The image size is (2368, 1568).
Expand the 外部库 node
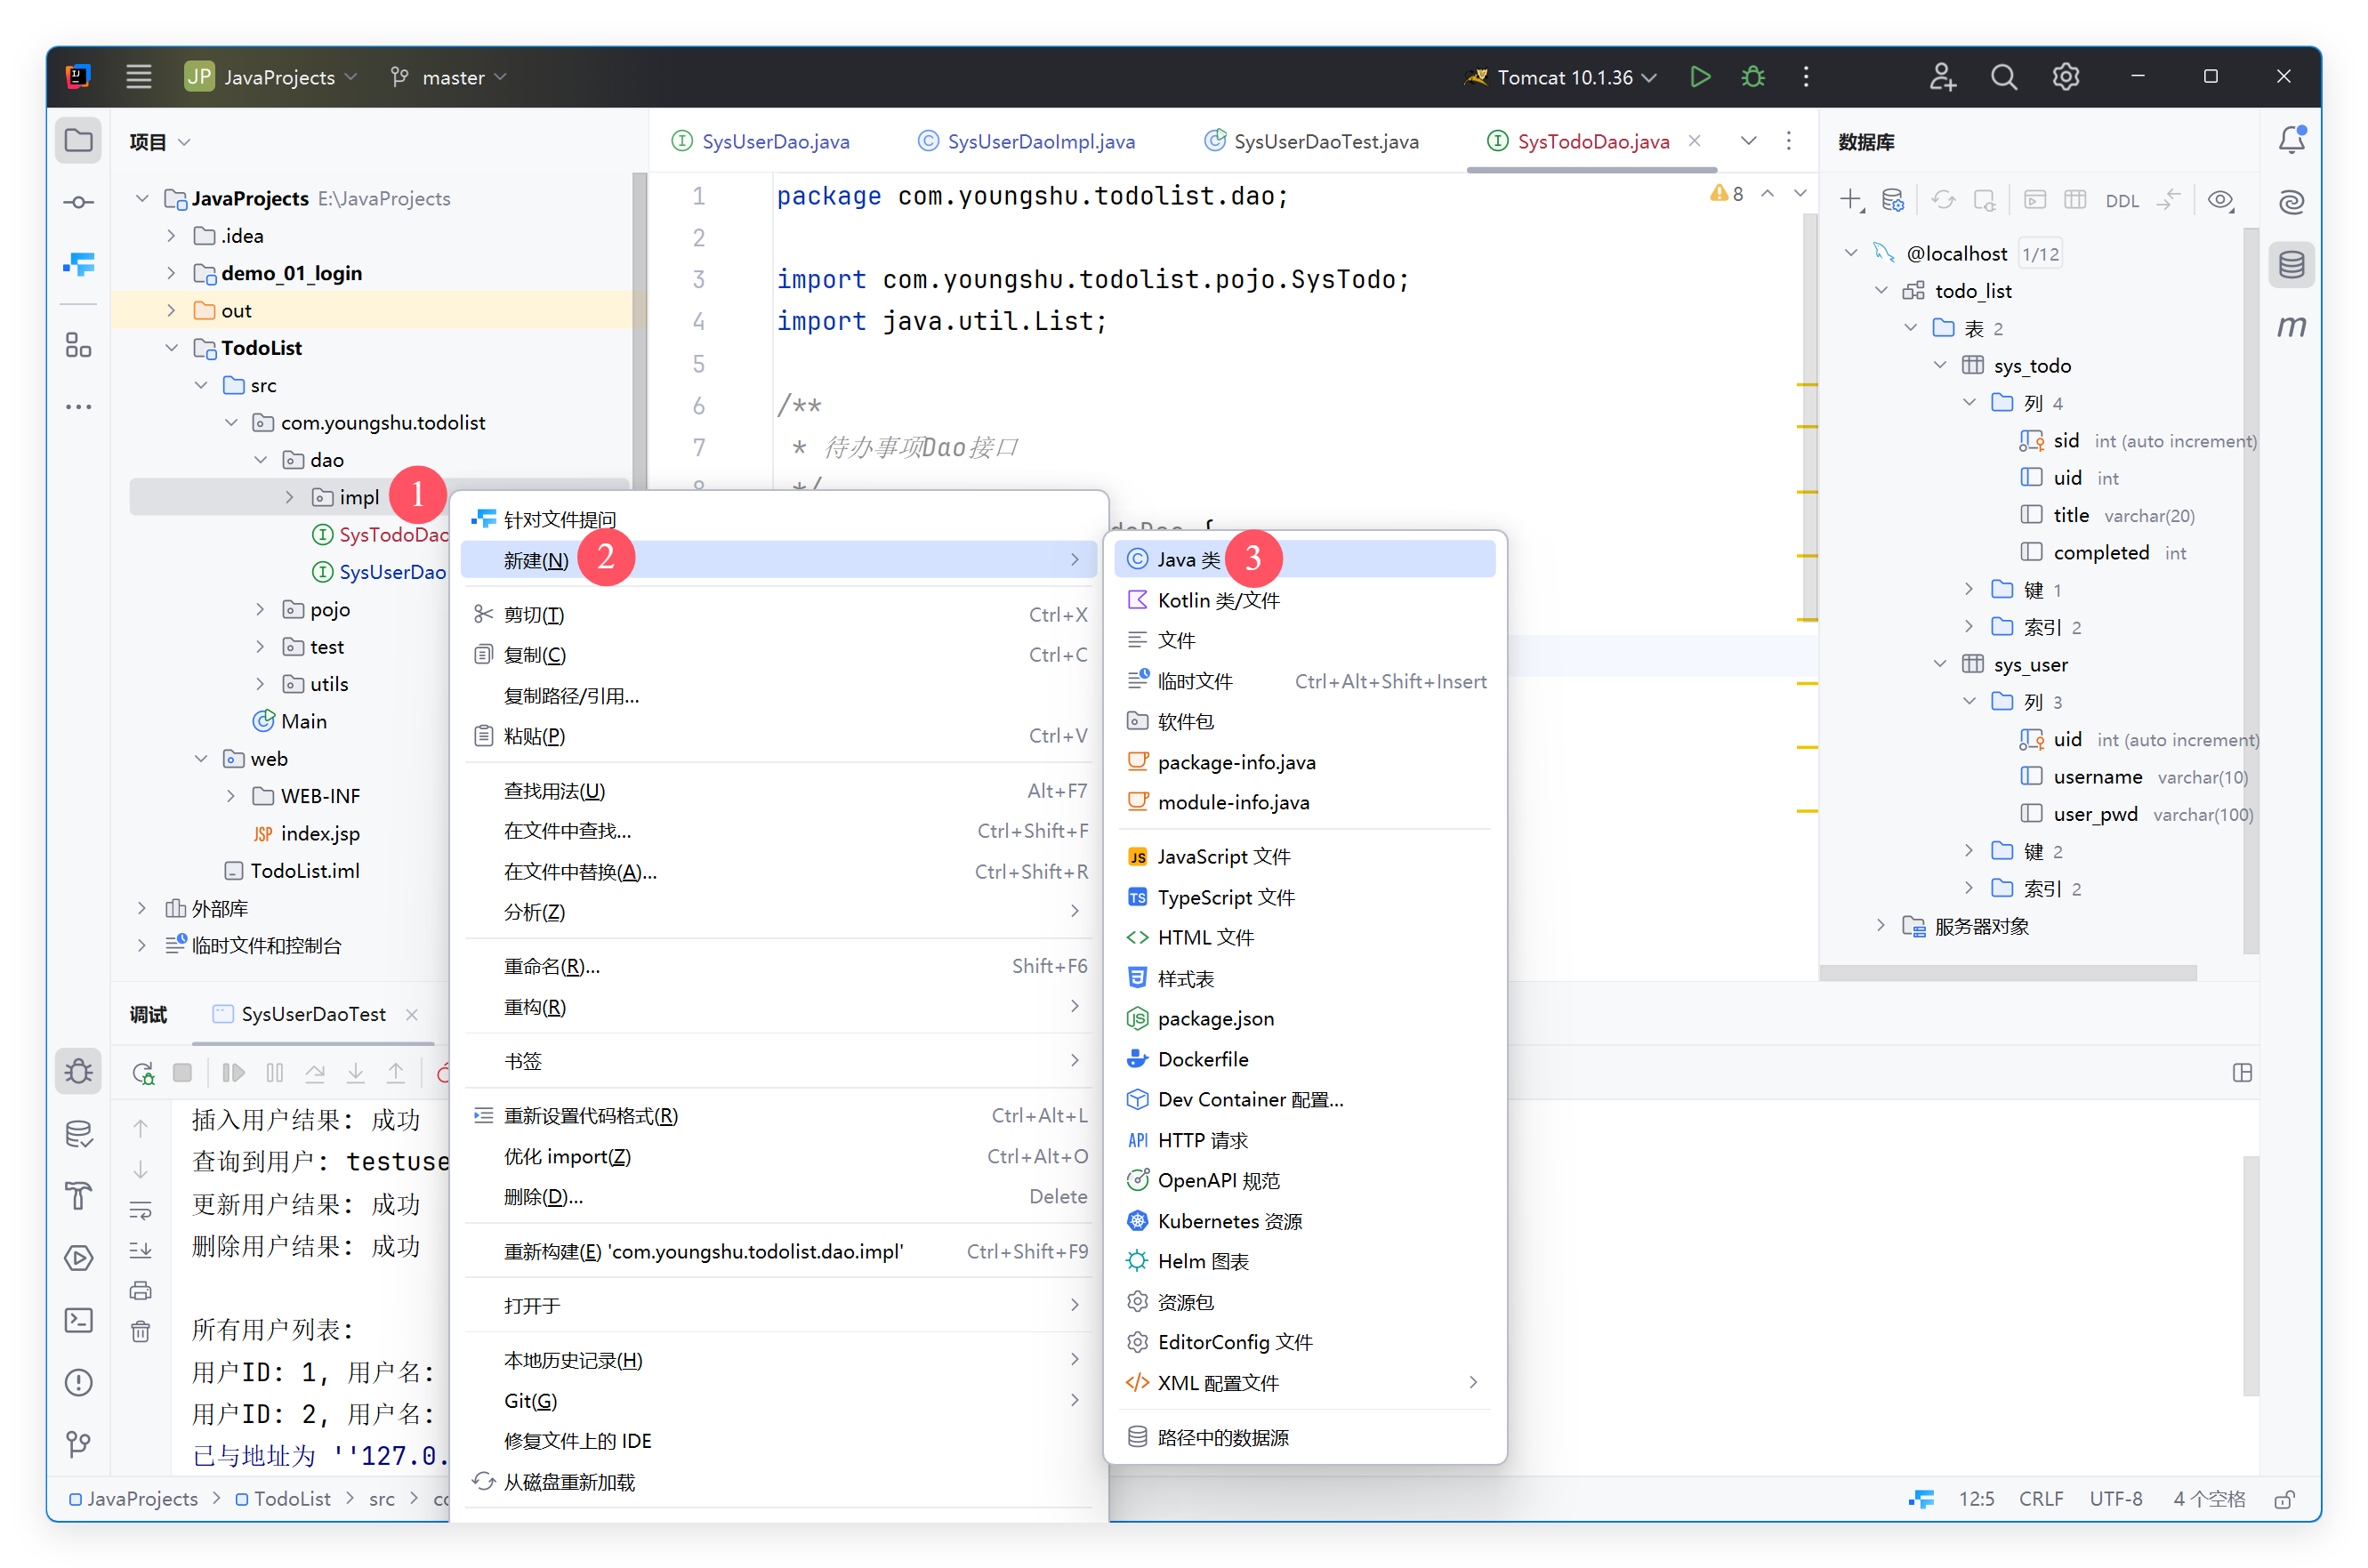[x=141, y=908]
